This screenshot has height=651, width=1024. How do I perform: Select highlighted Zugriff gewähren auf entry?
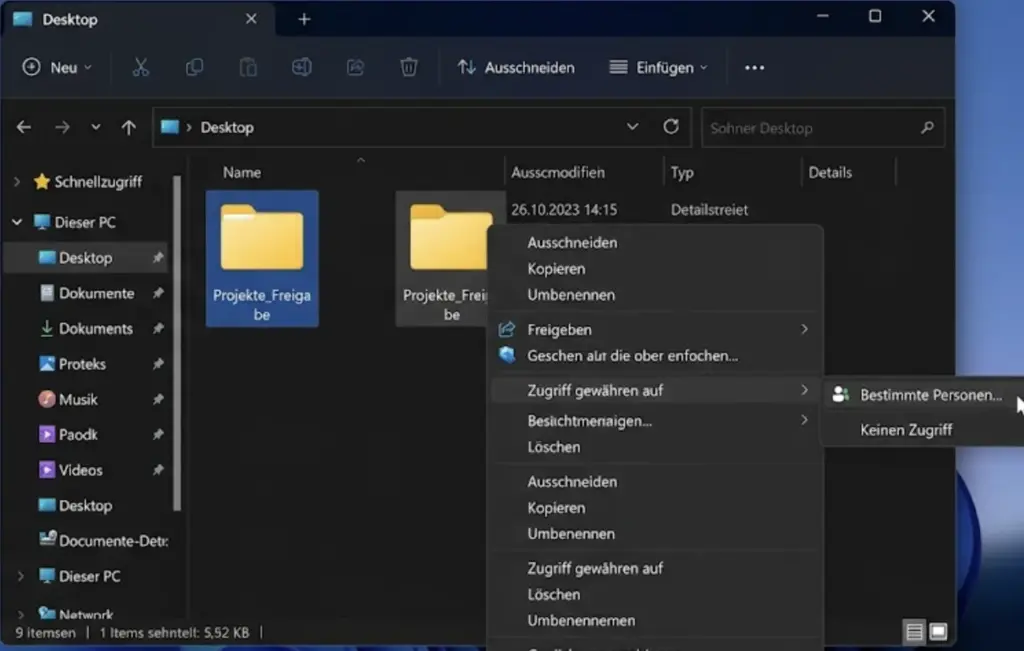pyautogui.click(x=655, y=390)
